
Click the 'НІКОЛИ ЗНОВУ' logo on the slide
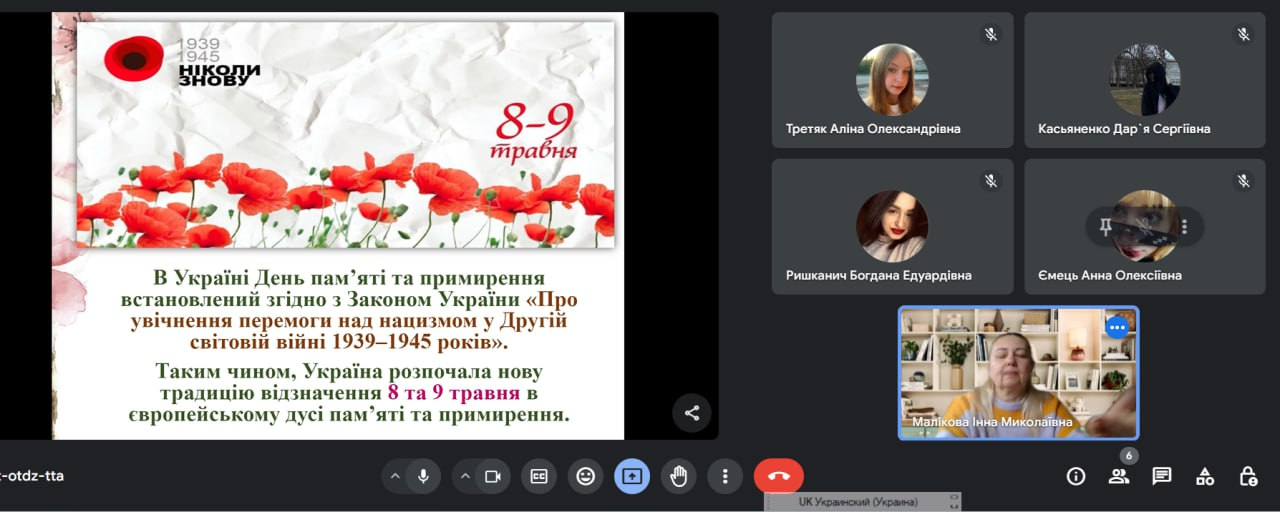pos(219,74)
